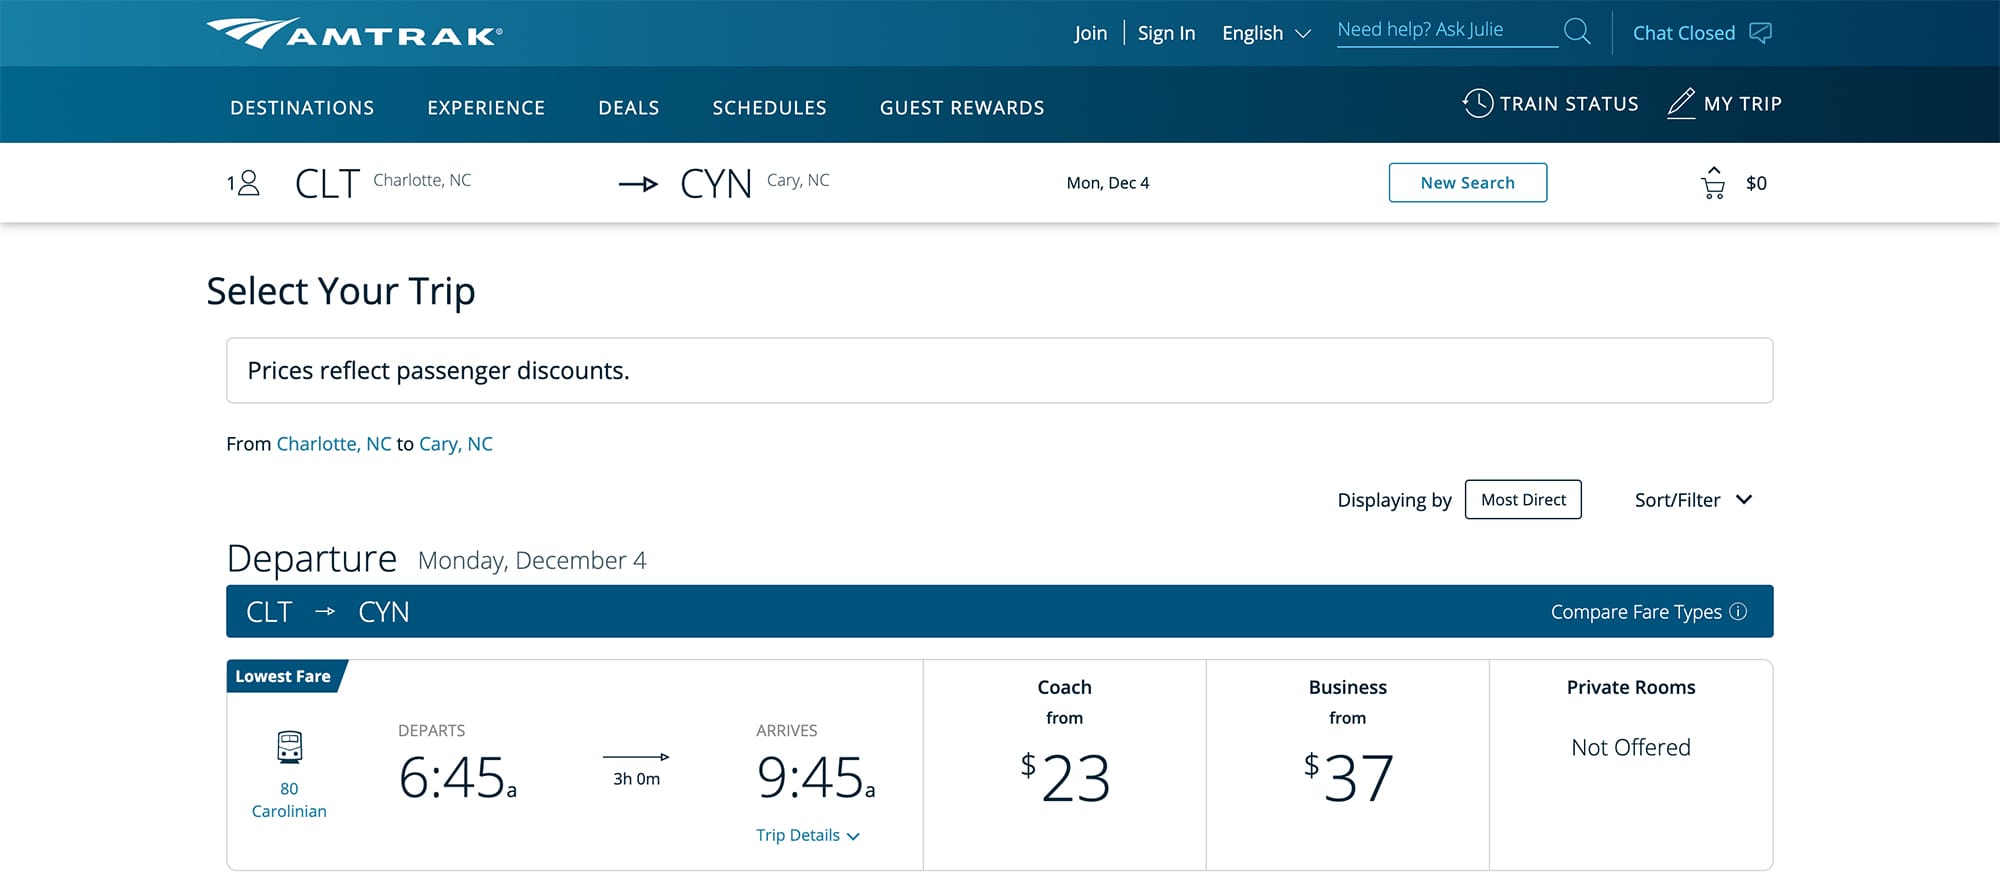Click the Most Direct display button
This screenshot has height=888, width=2000.
click(1523, 499)
